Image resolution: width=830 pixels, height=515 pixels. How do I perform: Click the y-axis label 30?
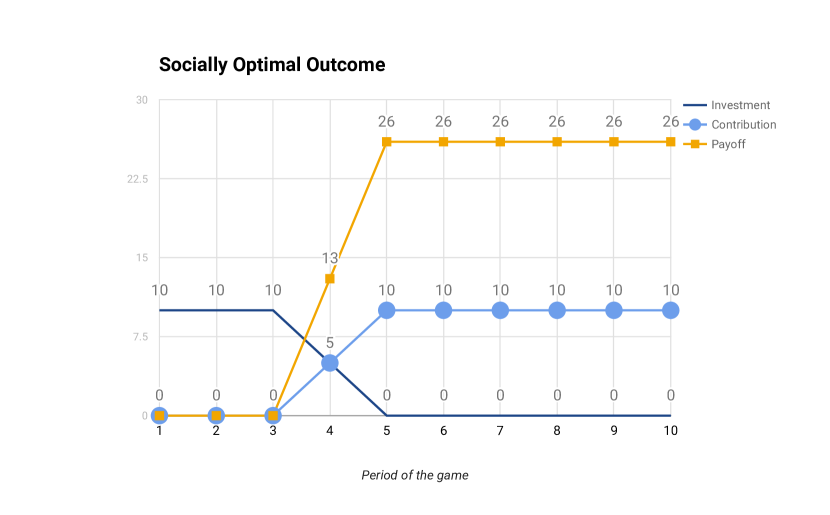[142, 100]
